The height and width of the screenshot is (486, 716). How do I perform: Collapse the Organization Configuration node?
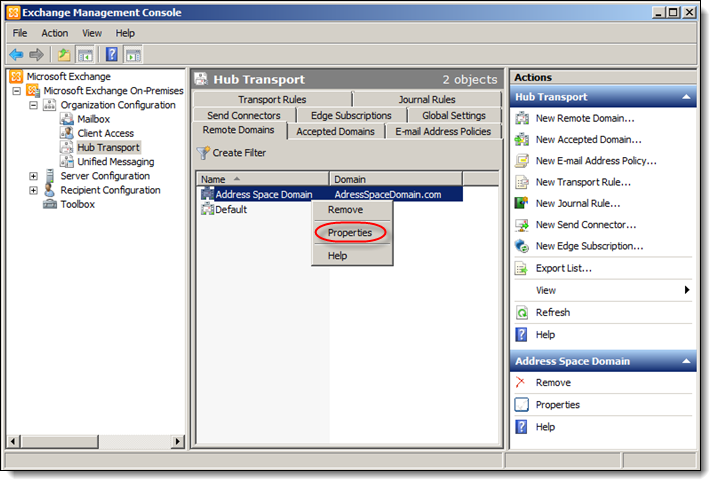click(x=33, y=105)
